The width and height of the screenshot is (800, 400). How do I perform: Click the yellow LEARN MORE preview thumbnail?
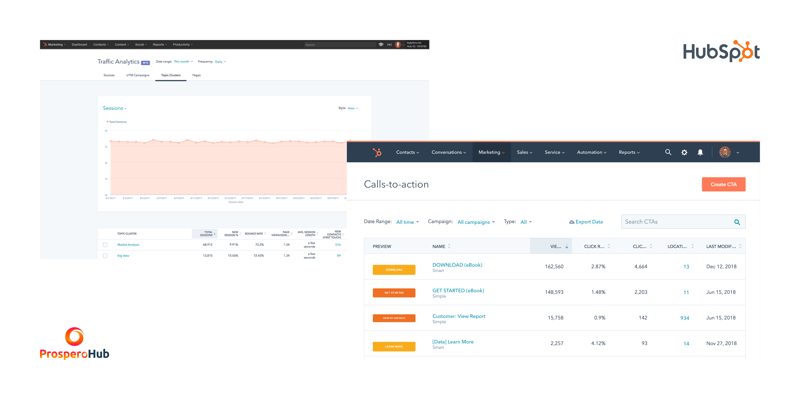click(394, 346)
